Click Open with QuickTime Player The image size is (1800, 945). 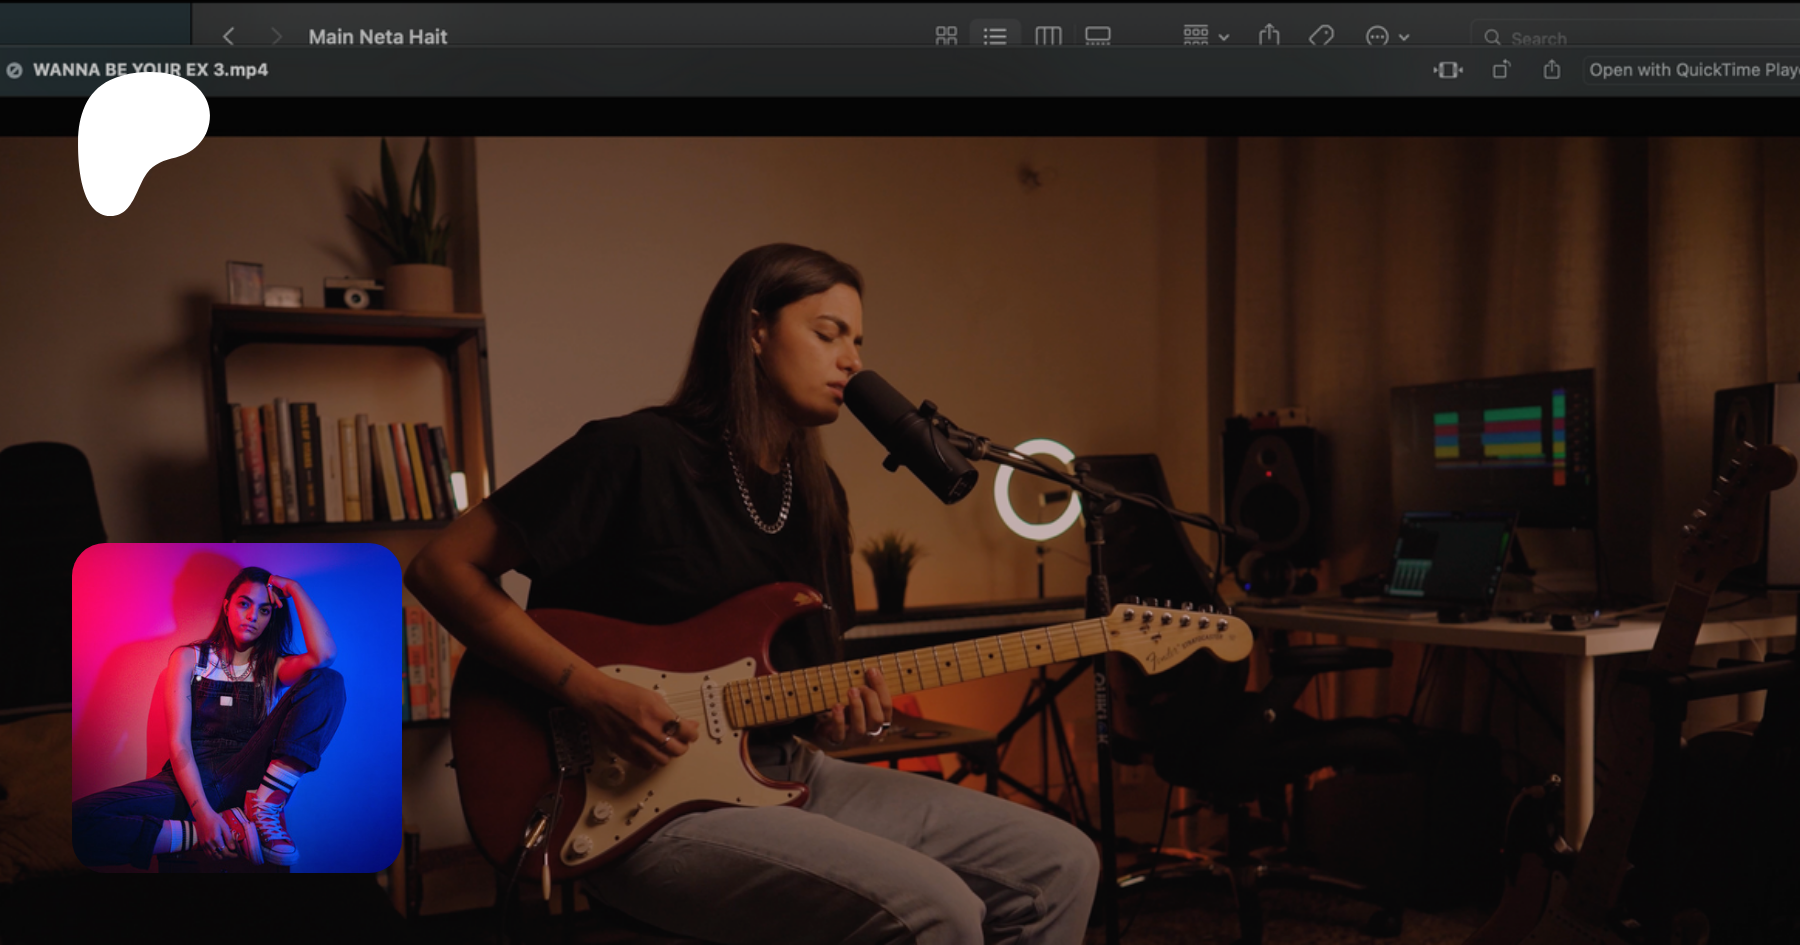tap(1692, 70)
